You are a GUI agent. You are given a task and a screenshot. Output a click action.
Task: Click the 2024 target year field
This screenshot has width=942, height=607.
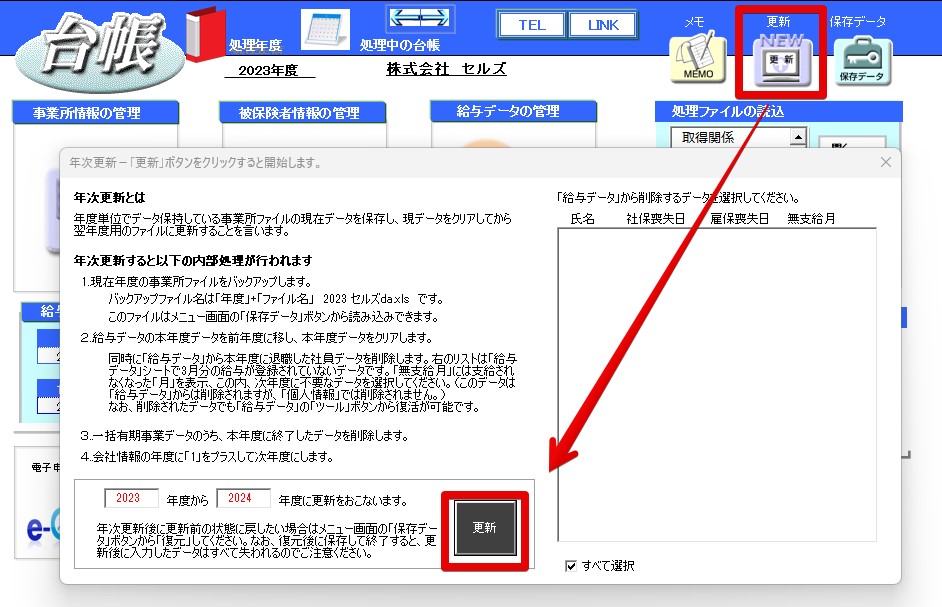click(x=243, y=498)
